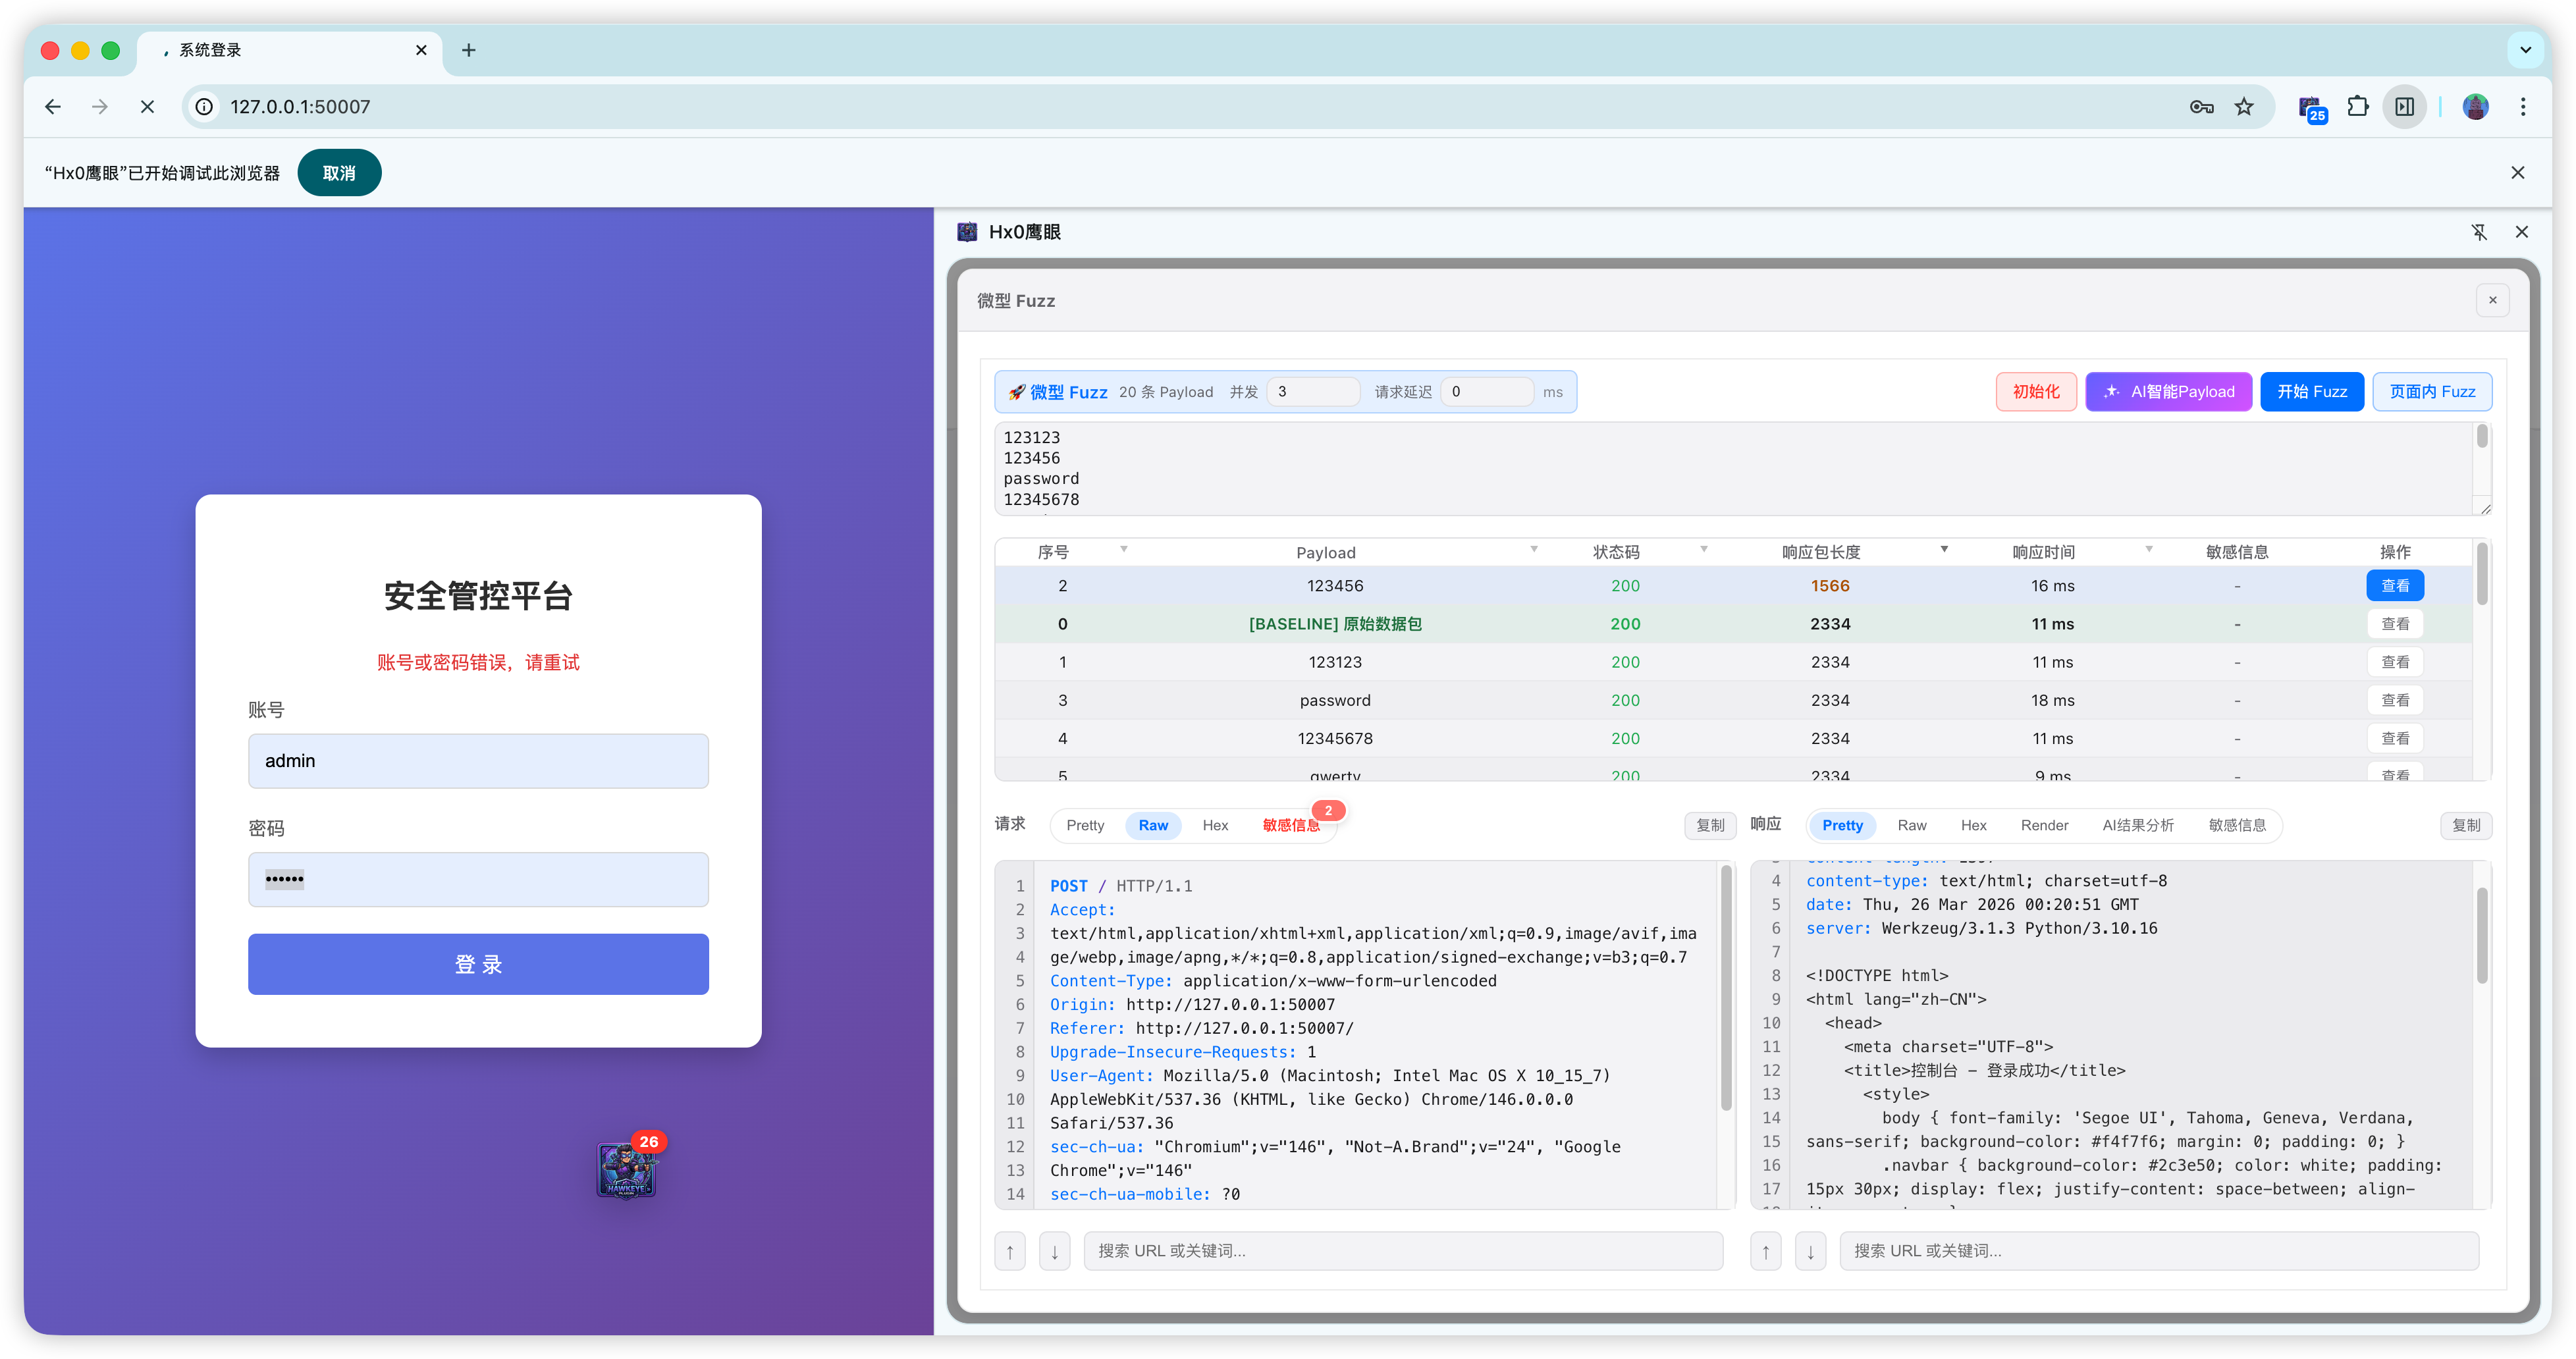Switch response view to Render tab
This screenshot has height=1359, width=2576.
(x=2044, y=825)
